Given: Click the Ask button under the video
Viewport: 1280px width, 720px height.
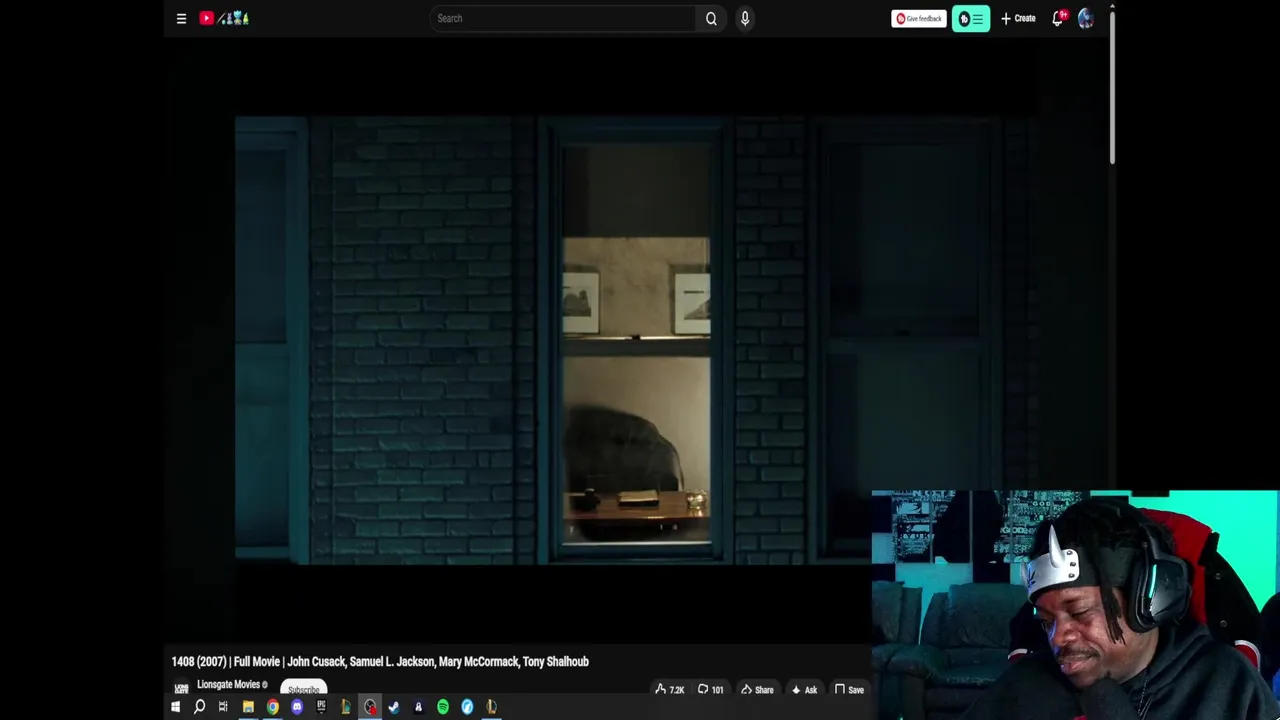Looking at the screenshot, I should (804, 689).
